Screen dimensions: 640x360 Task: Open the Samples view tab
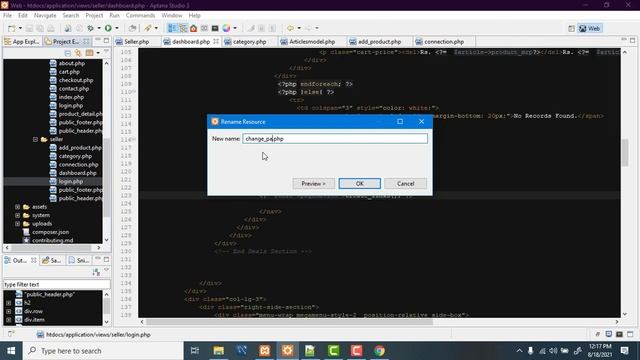point(51,260)
